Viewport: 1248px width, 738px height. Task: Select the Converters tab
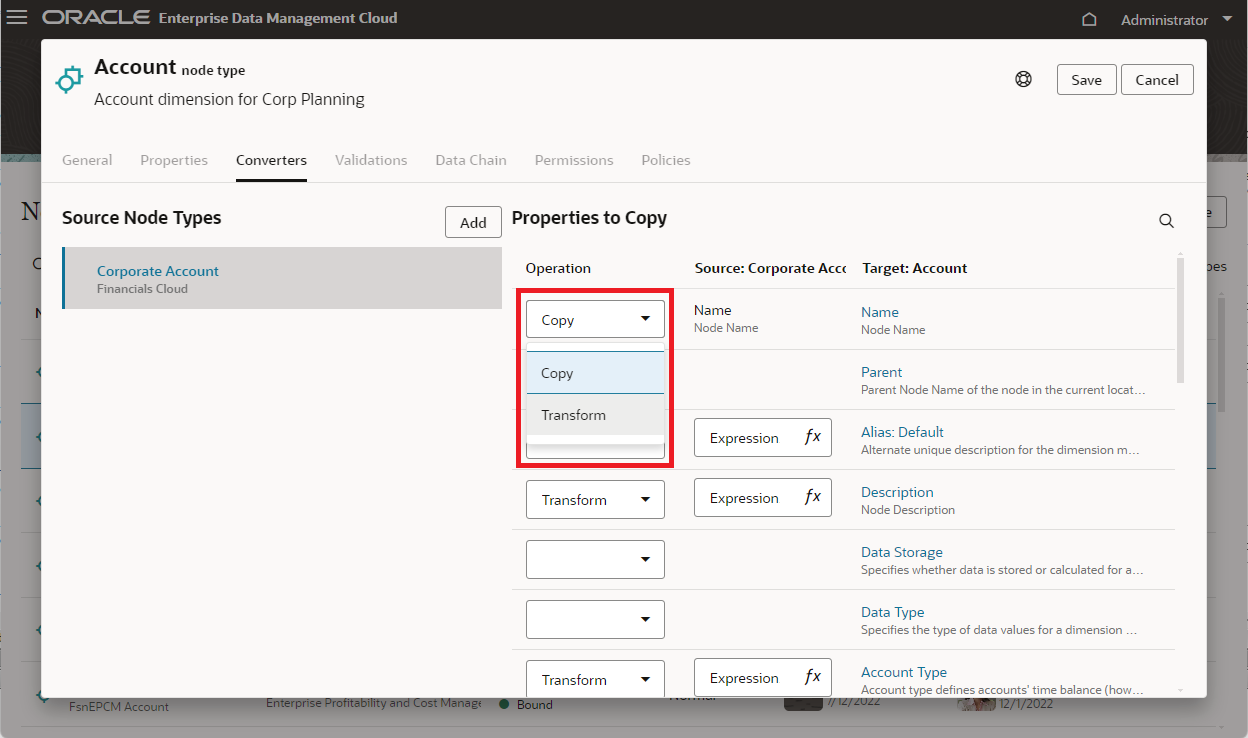pos(271,160)
